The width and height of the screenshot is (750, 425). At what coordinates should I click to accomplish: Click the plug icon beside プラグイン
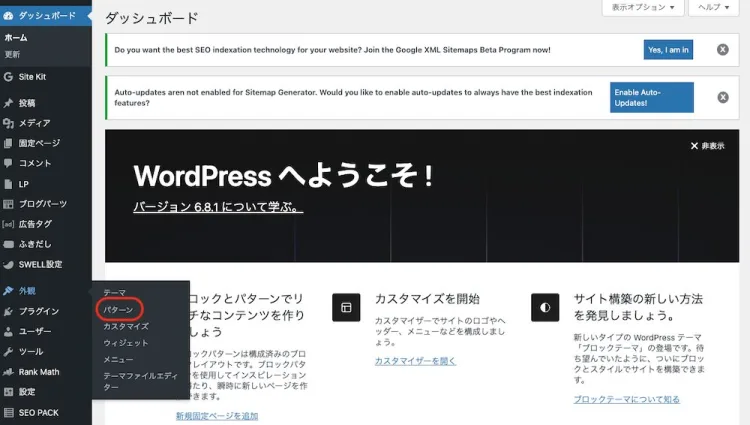[8, 311]
